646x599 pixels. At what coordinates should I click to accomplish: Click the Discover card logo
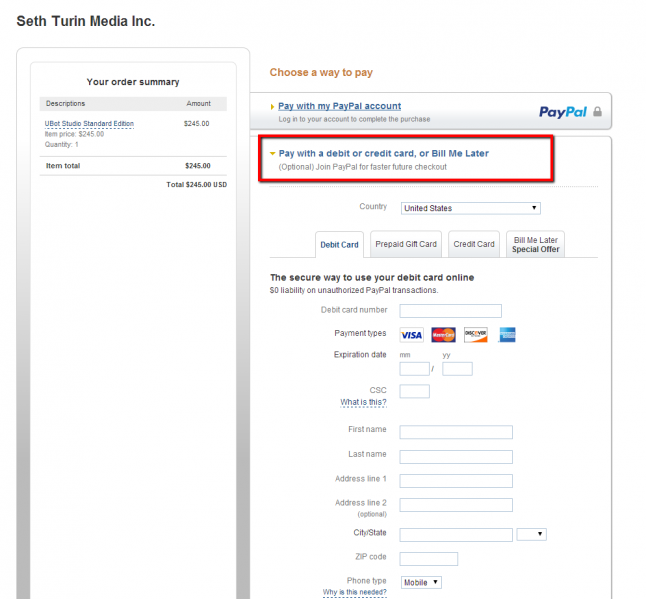(476, 335)
